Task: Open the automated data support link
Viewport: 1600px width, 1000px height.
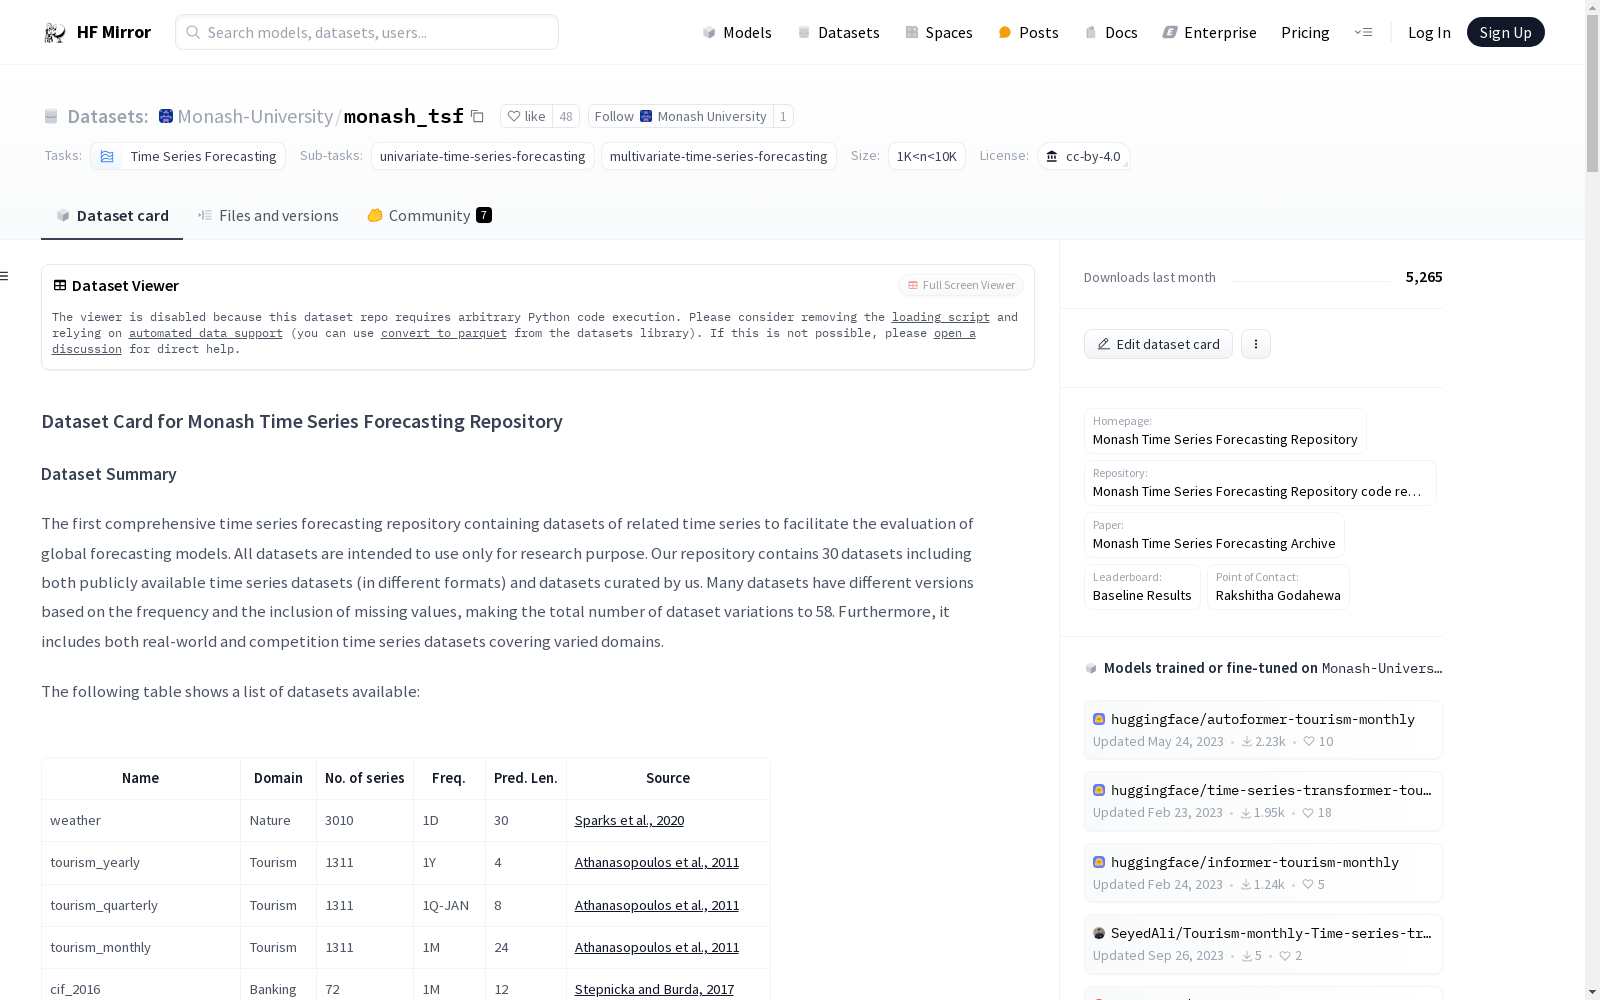Action: click(206, 333)
